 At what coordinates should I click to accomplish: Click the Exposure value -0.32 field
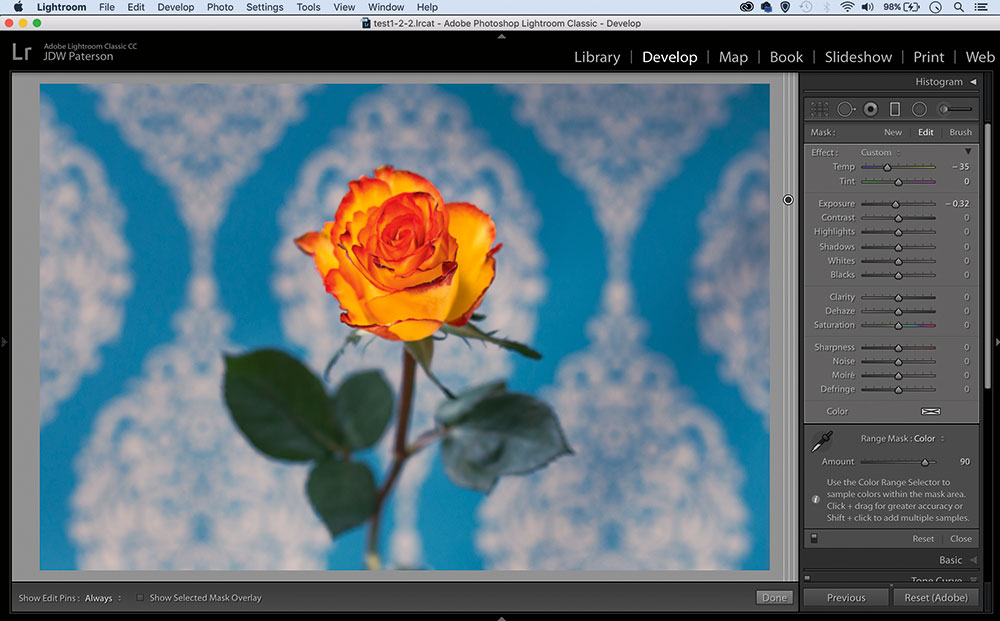point(957,204)
